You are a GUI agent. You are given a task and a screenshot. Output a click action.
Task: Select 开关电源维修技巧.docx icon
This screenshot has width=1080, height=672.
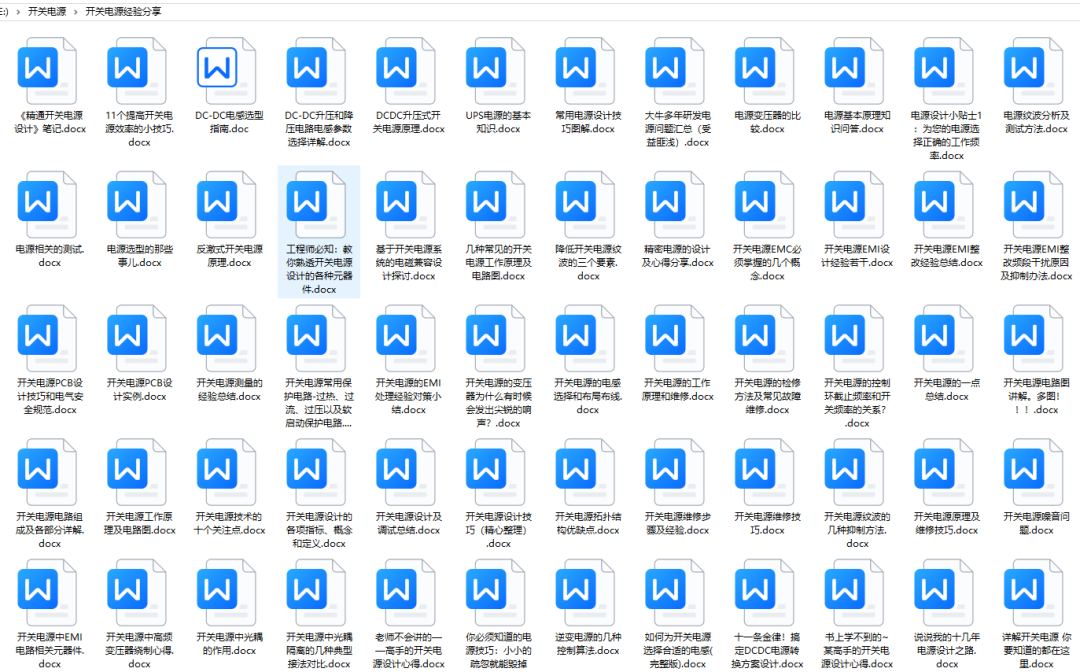(x=764, y=472)
